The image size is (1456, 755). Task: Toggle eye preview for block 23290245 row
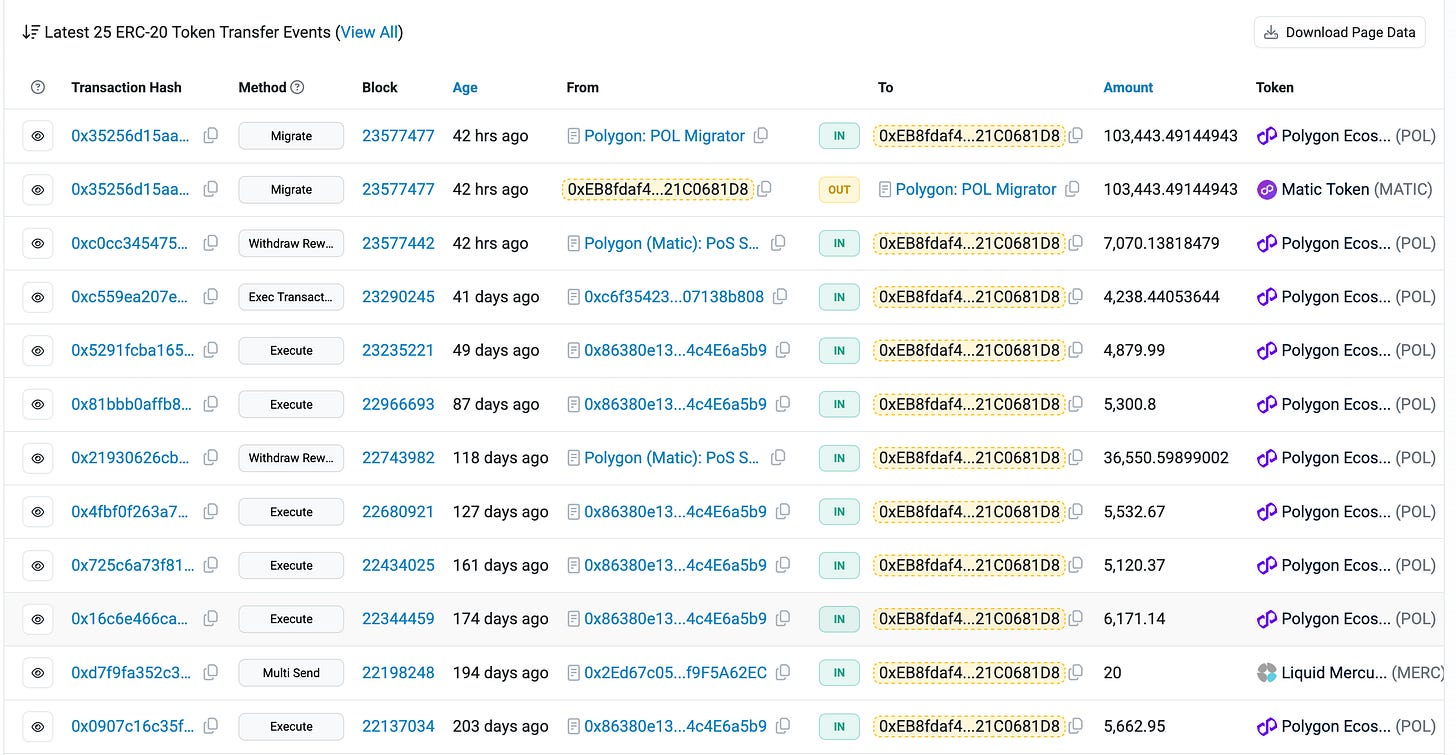pos(38,297)
